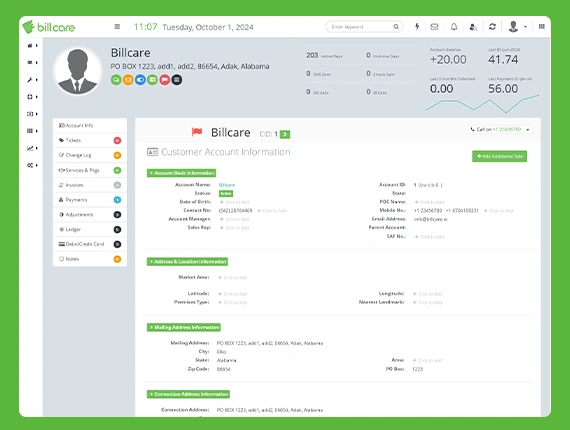Toggle the Mailing Address Information section

pos(184,327)
